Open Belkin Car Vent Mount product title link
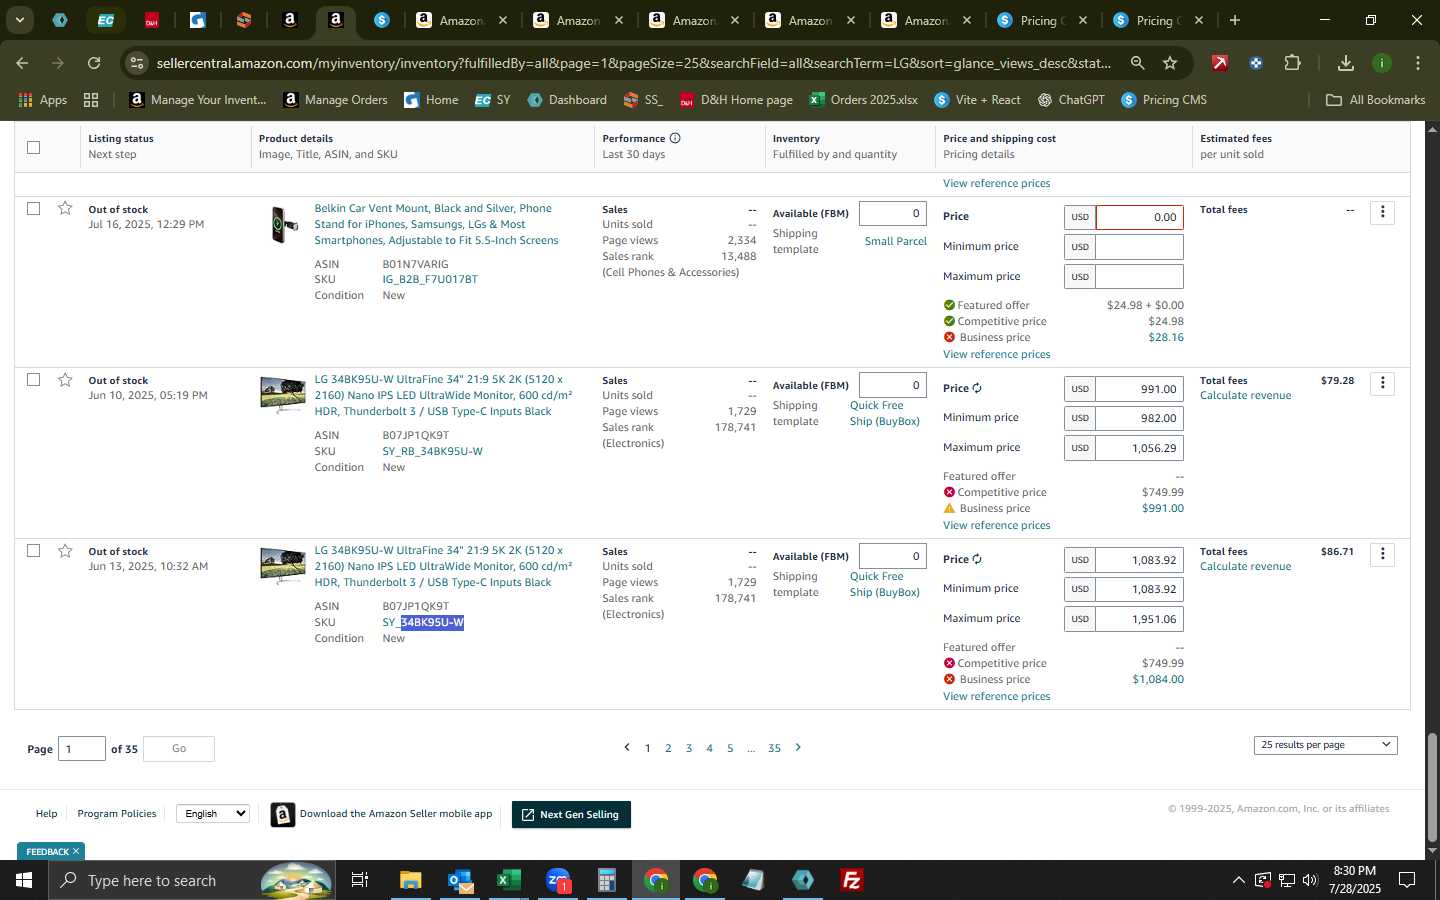 [x=436, y=224]
